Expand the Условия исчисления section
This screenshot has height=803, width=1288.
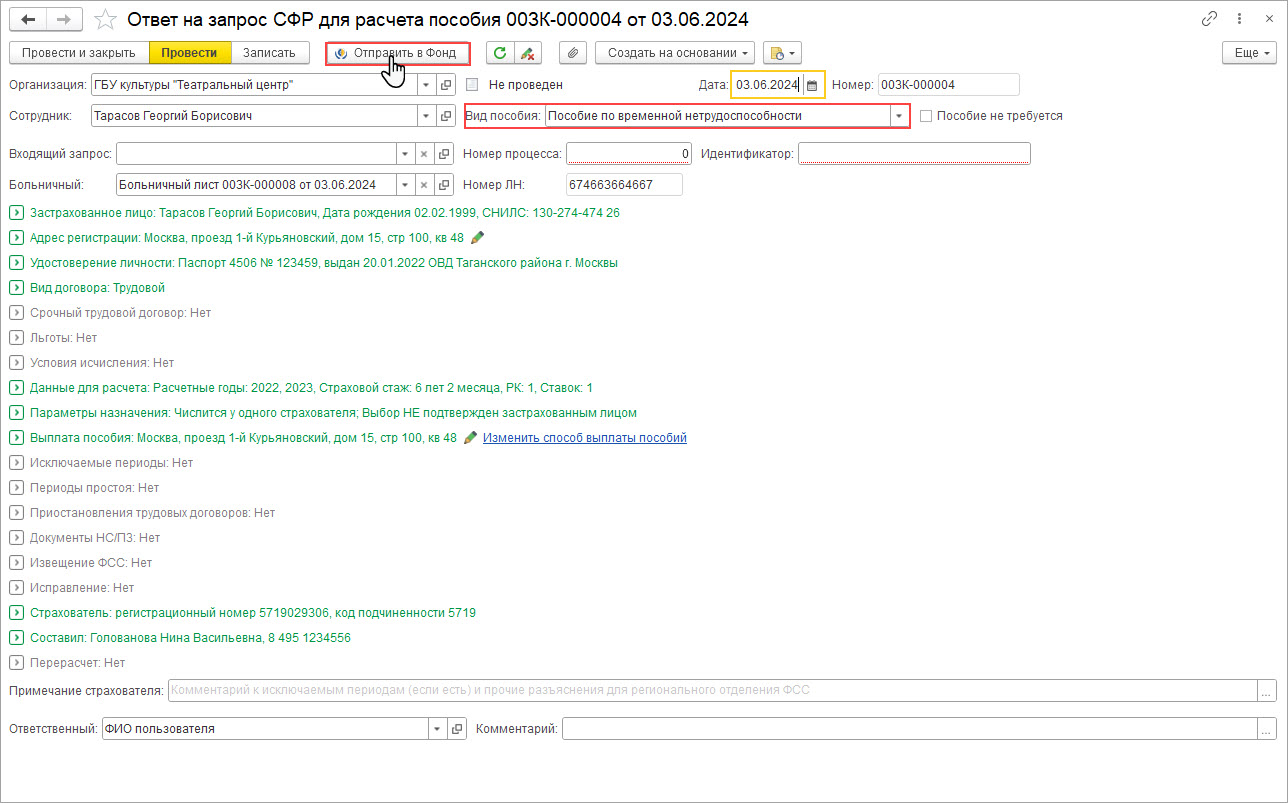pos(16,363)
